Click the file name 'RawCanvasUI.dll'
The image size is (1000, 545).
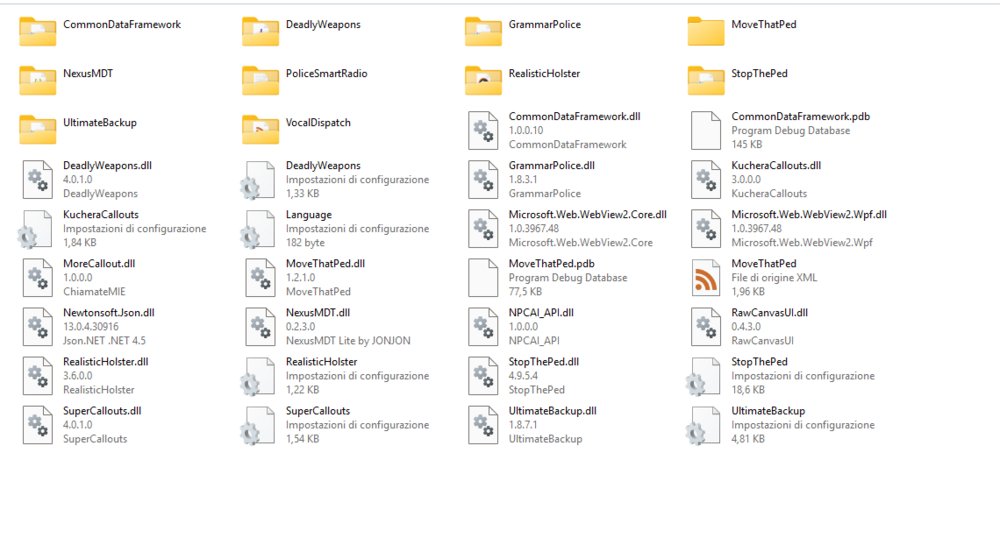(770, 313)
